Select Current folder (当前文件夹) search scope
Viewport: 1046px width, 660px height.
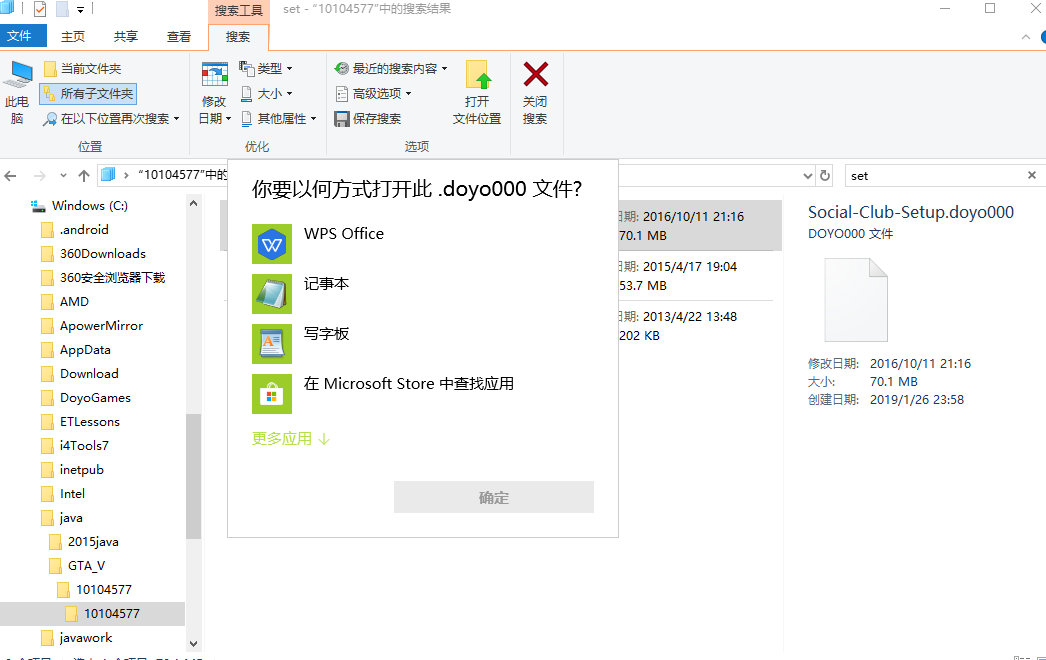[x=83, y=69]
